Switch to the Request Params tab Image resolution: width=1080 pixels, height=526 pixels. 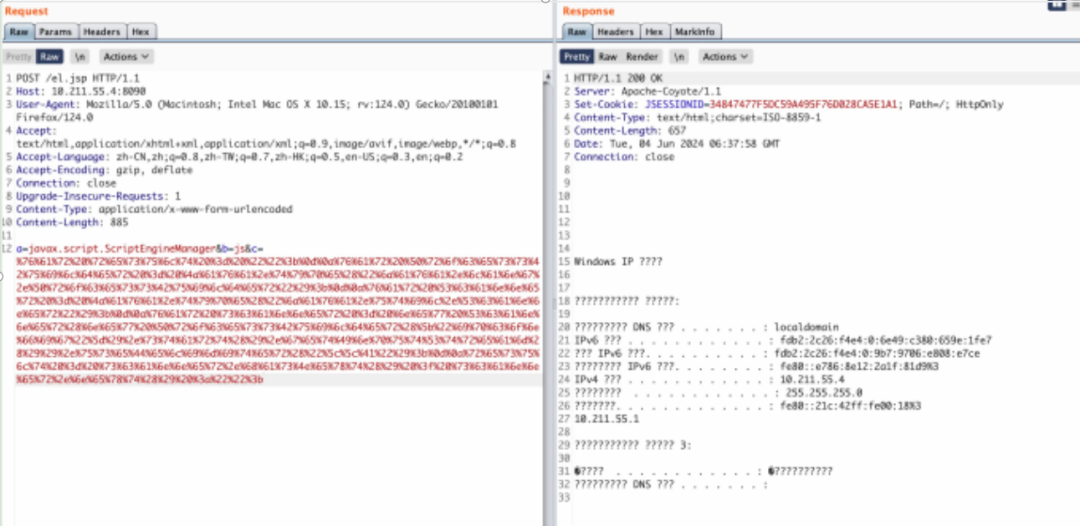pos(55,32)
